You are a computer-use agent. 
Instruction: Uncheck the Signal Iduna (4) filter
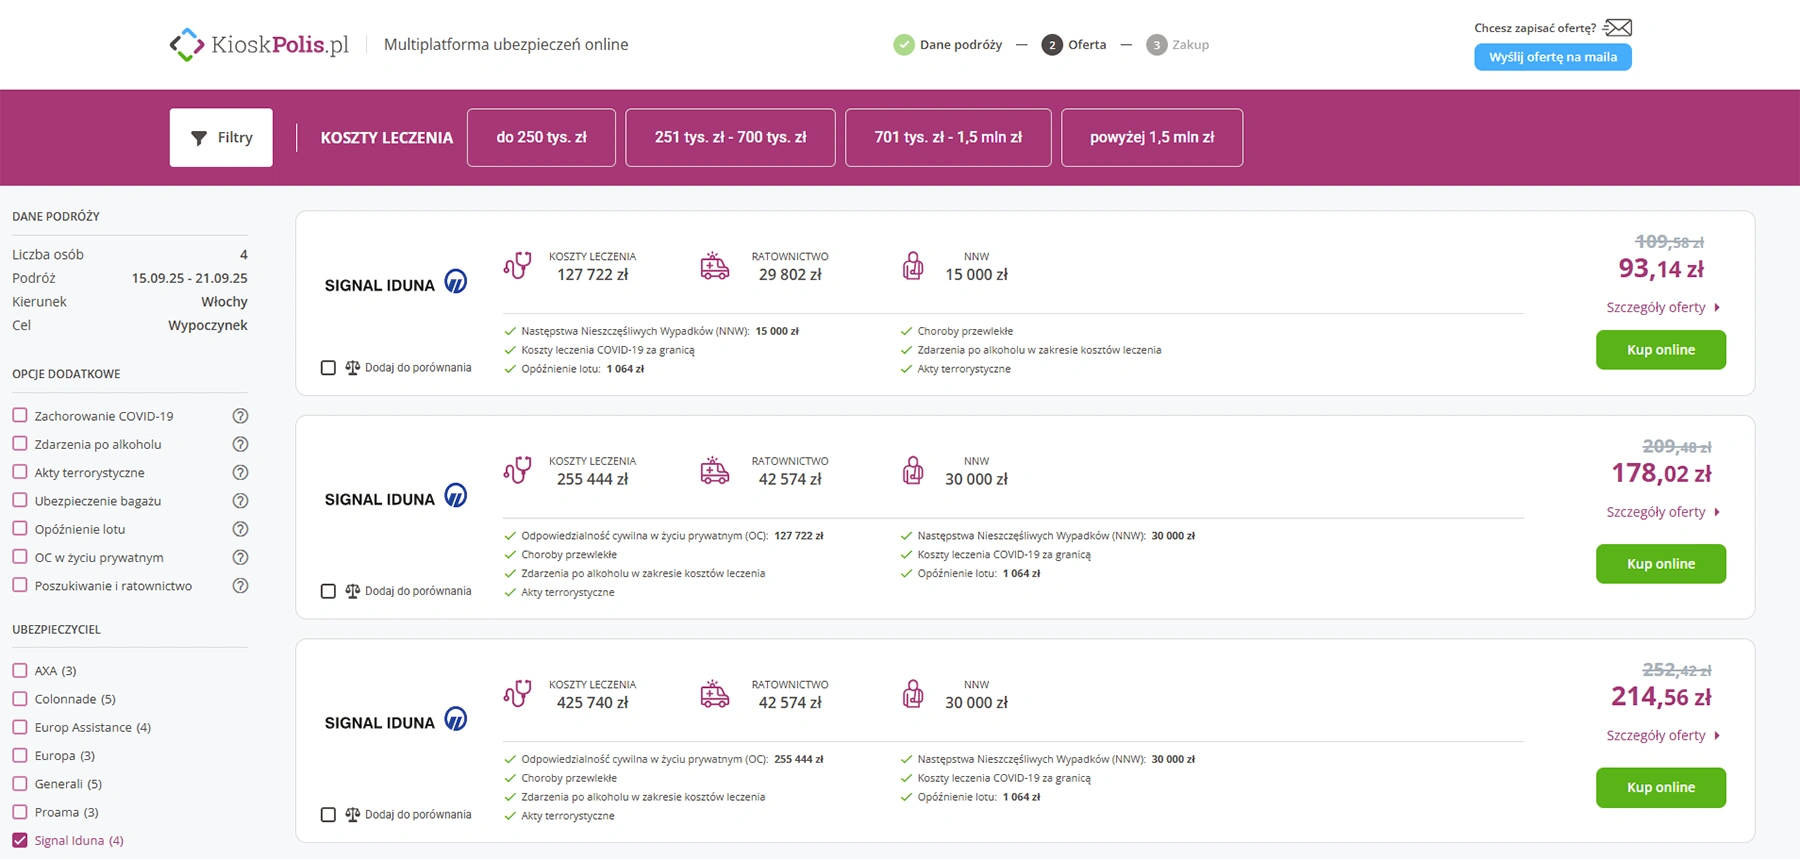20,840
